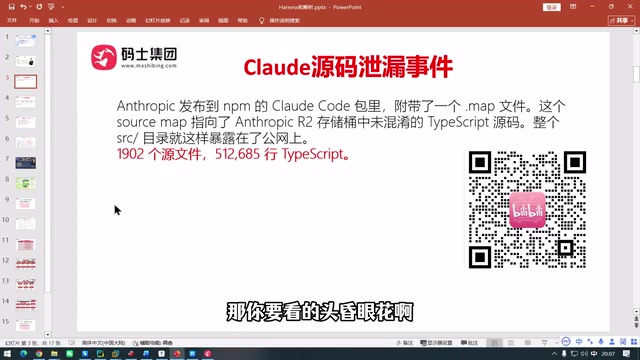
Task: Click the 共享 (Share) button
Action: pos(622,20)
